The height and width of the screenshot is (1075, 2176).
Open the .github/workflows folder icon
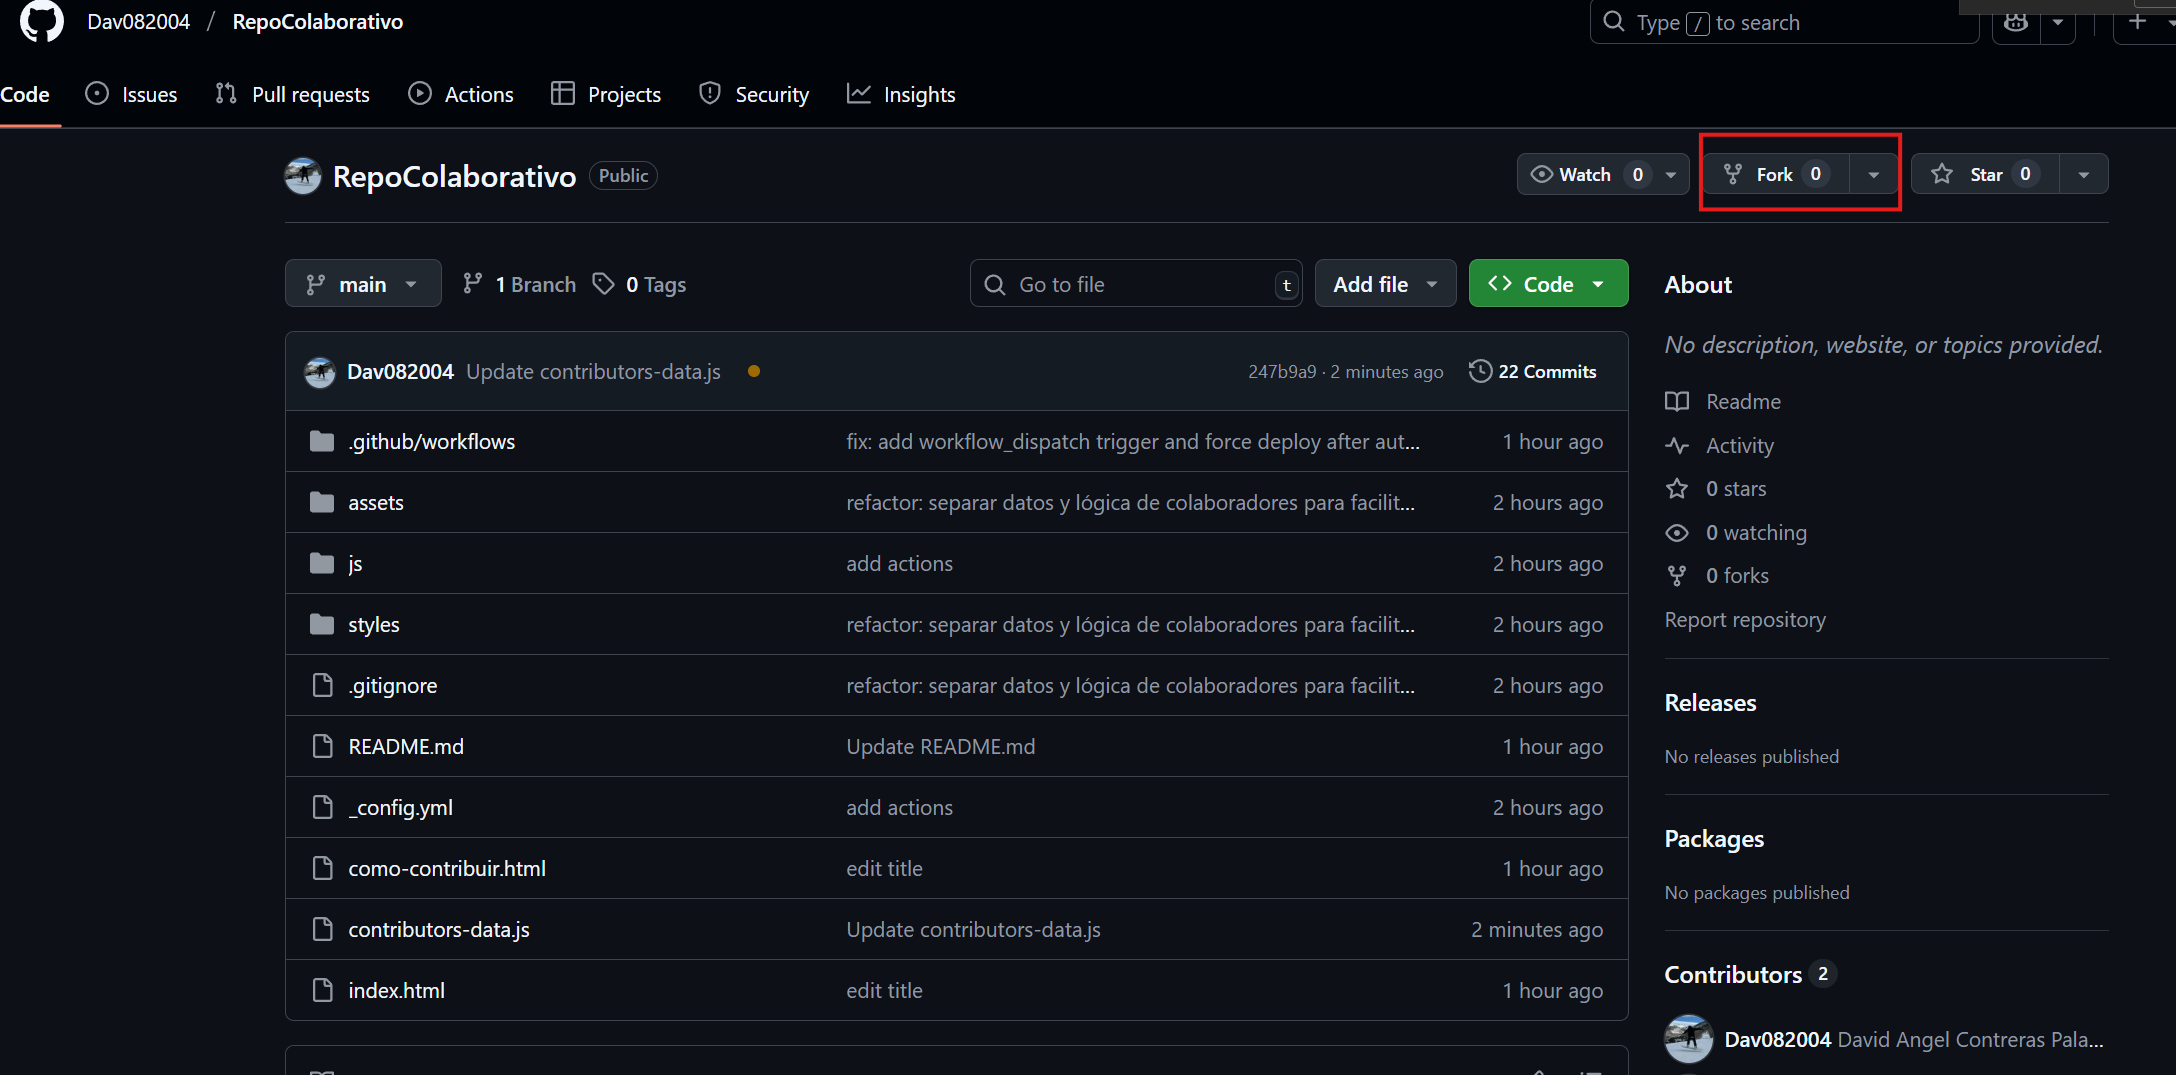(322, 441)
